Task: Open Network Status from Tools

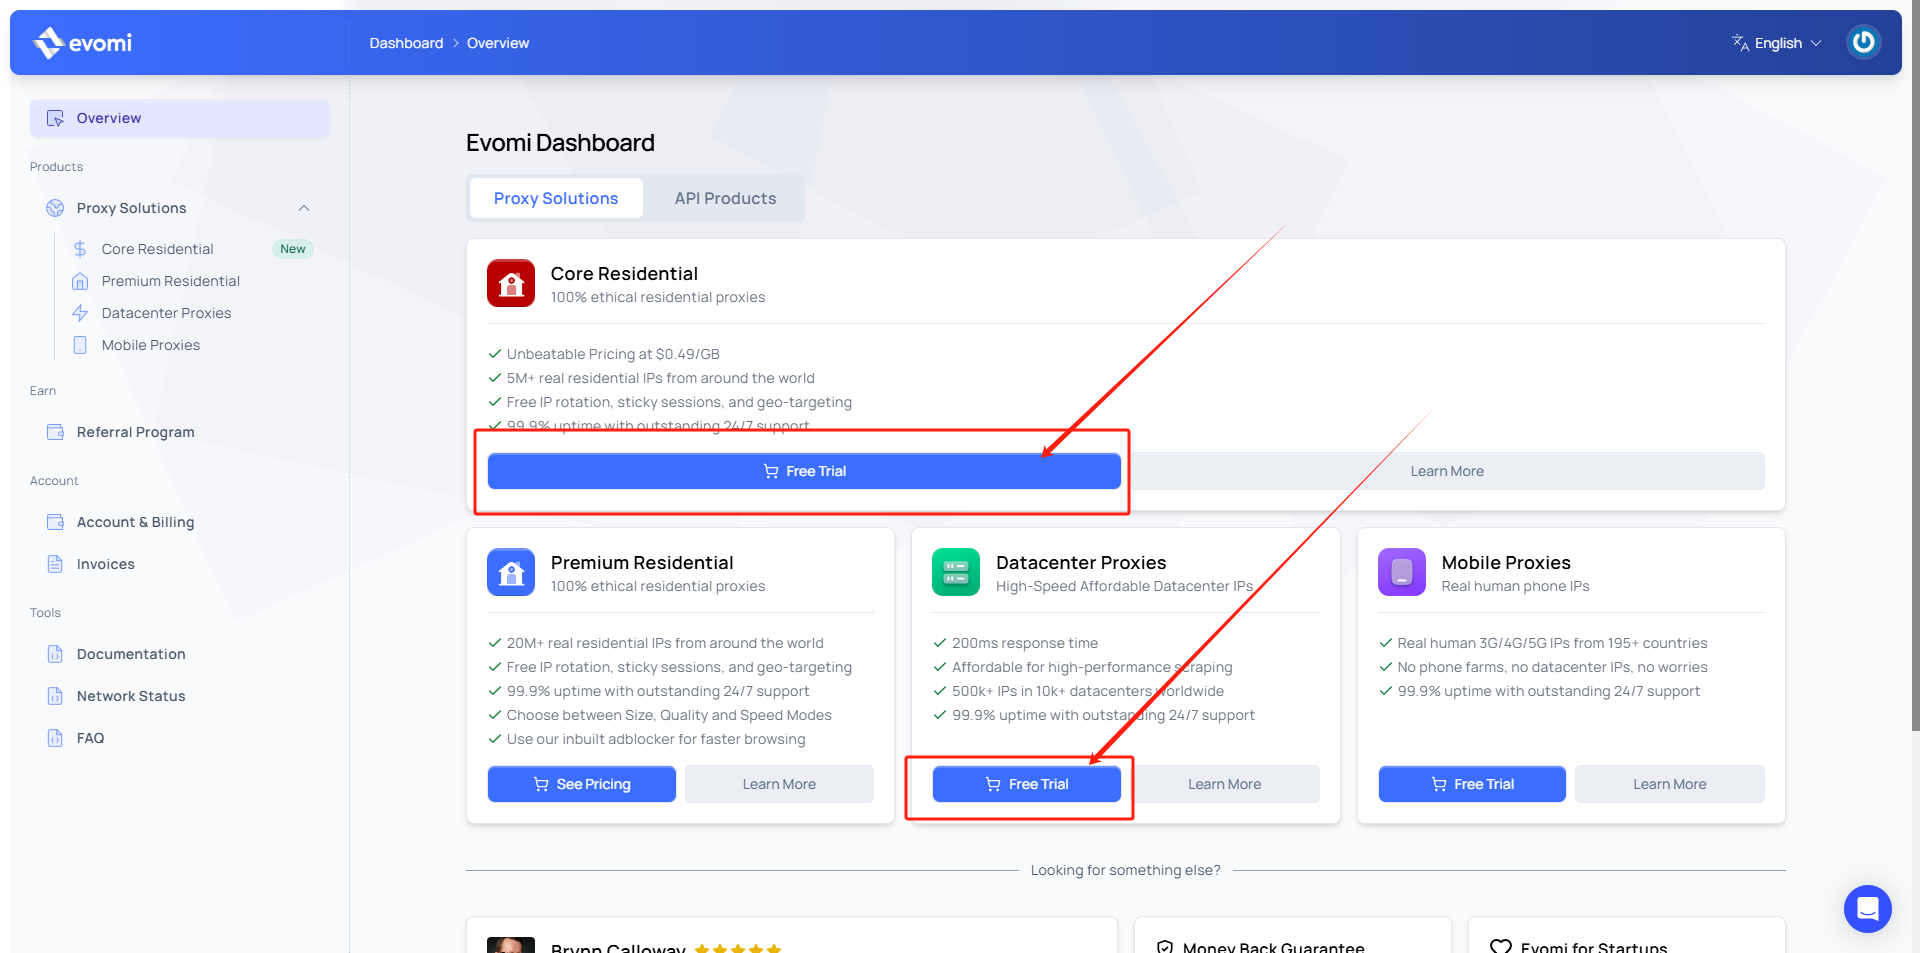Action: click(x=131, y=696)
